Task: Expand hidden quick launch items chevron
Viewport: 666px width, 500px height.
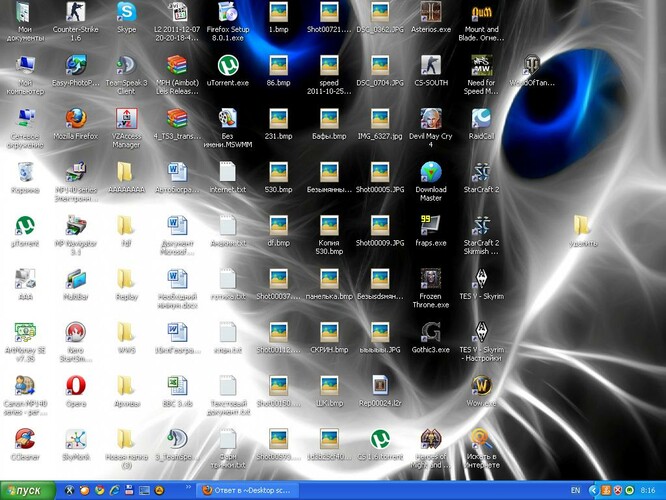Action: pyautogui.click(x=188, y=487)
